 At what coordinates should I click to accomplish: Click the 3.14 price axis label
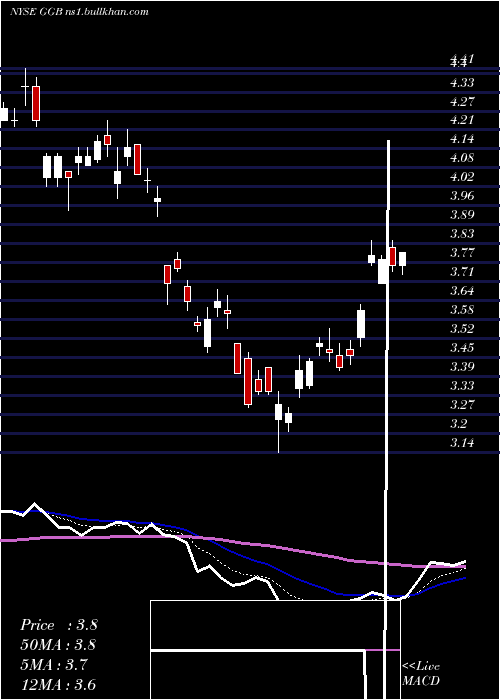(x=462, y=442)
